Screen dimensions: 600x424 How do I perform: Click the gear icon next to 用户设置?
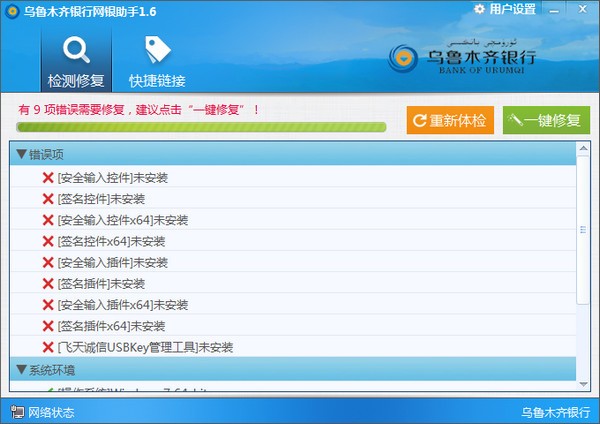[x=479, y=9]
